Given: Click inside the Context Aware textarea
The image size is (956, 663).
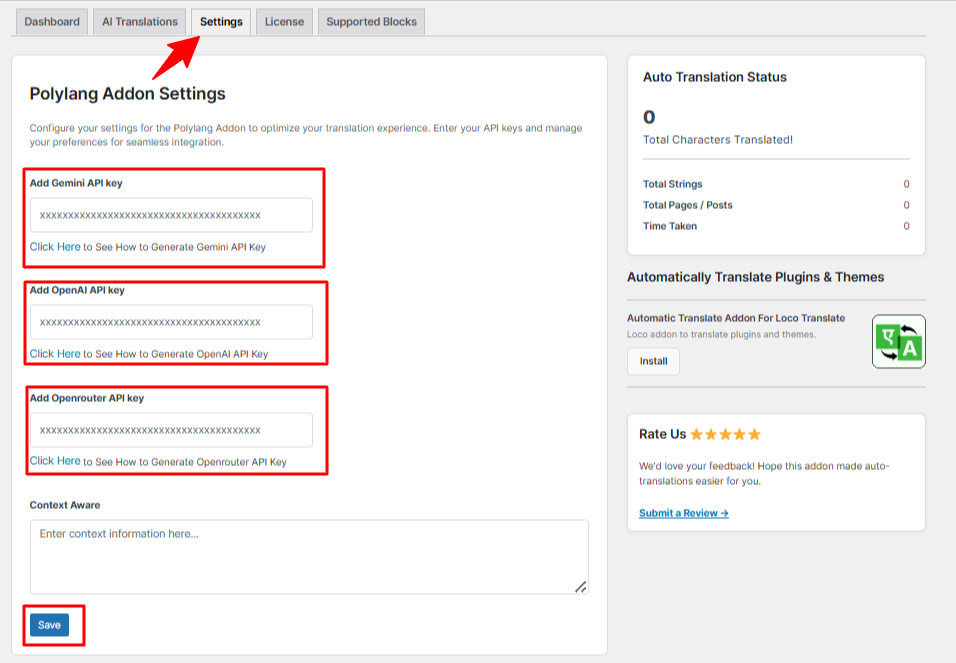Looking at the screenshot, I should pyautogui.click(x=309, y=557).
